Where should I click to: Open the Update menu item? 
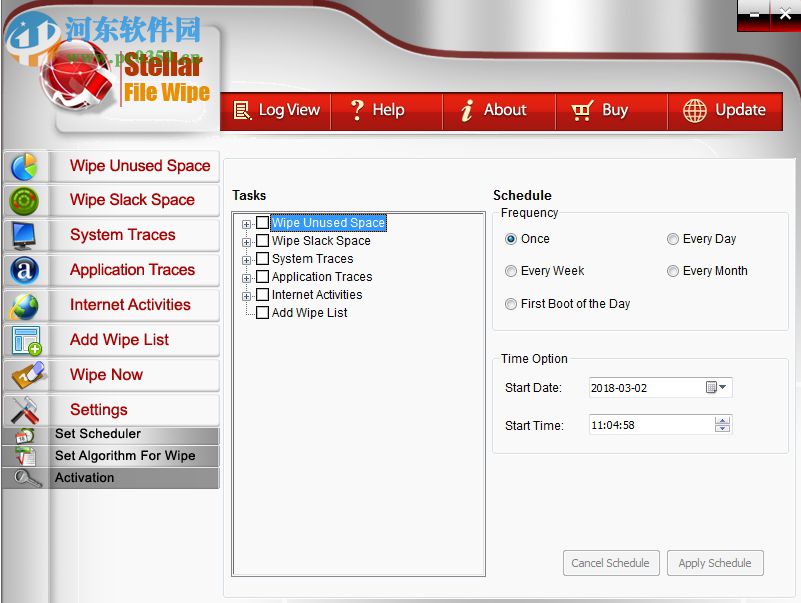point(725,110)
